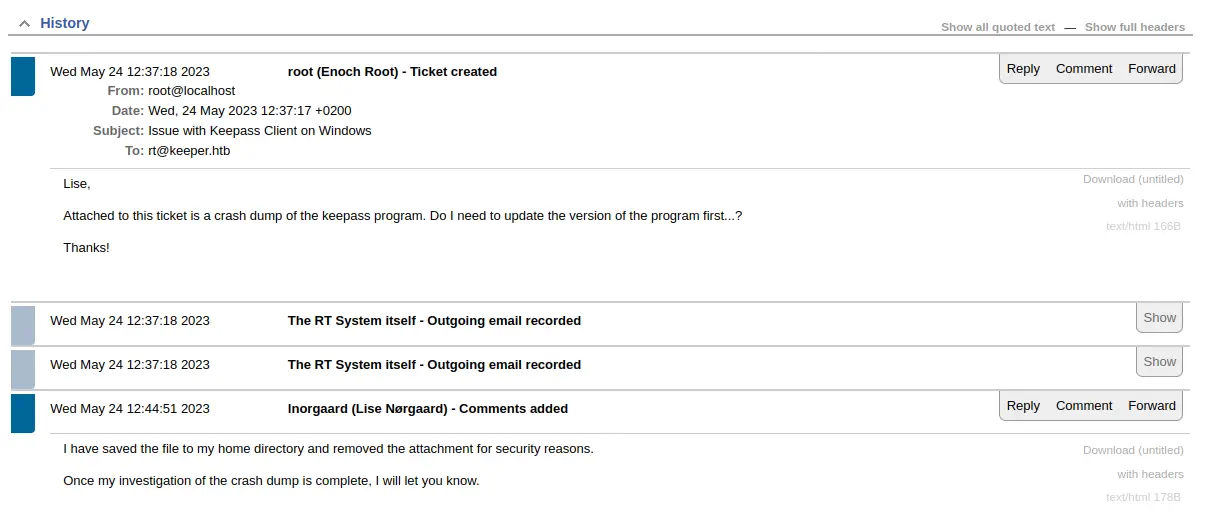Click the History section title link

[65, 23]
